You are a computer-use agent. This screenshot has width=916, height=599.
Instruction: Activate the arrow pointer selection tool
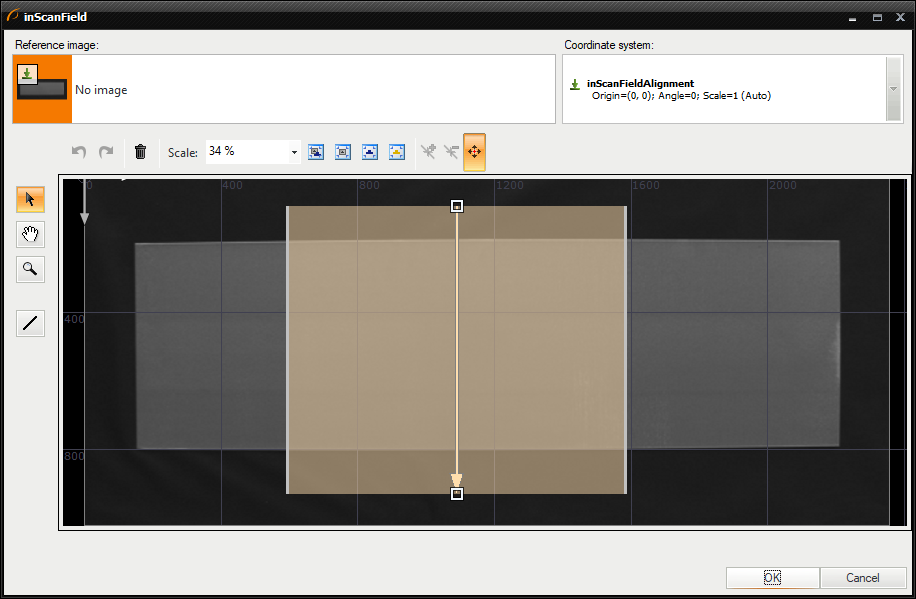30,199
